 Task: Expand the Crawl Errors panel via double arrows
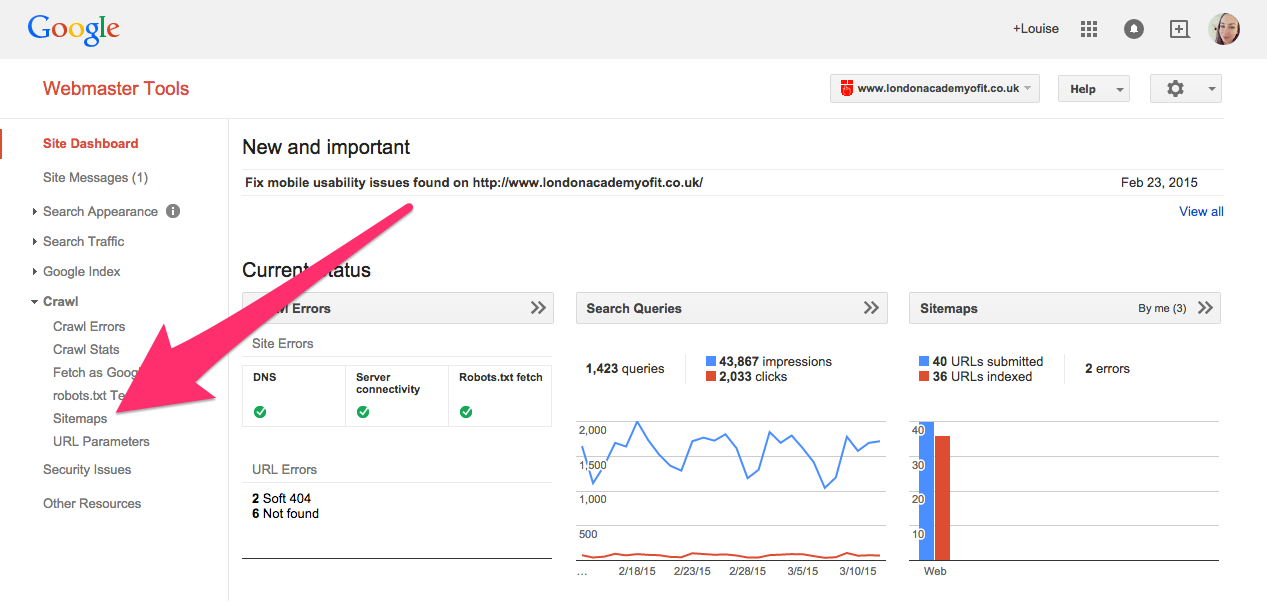click(539, 308)
